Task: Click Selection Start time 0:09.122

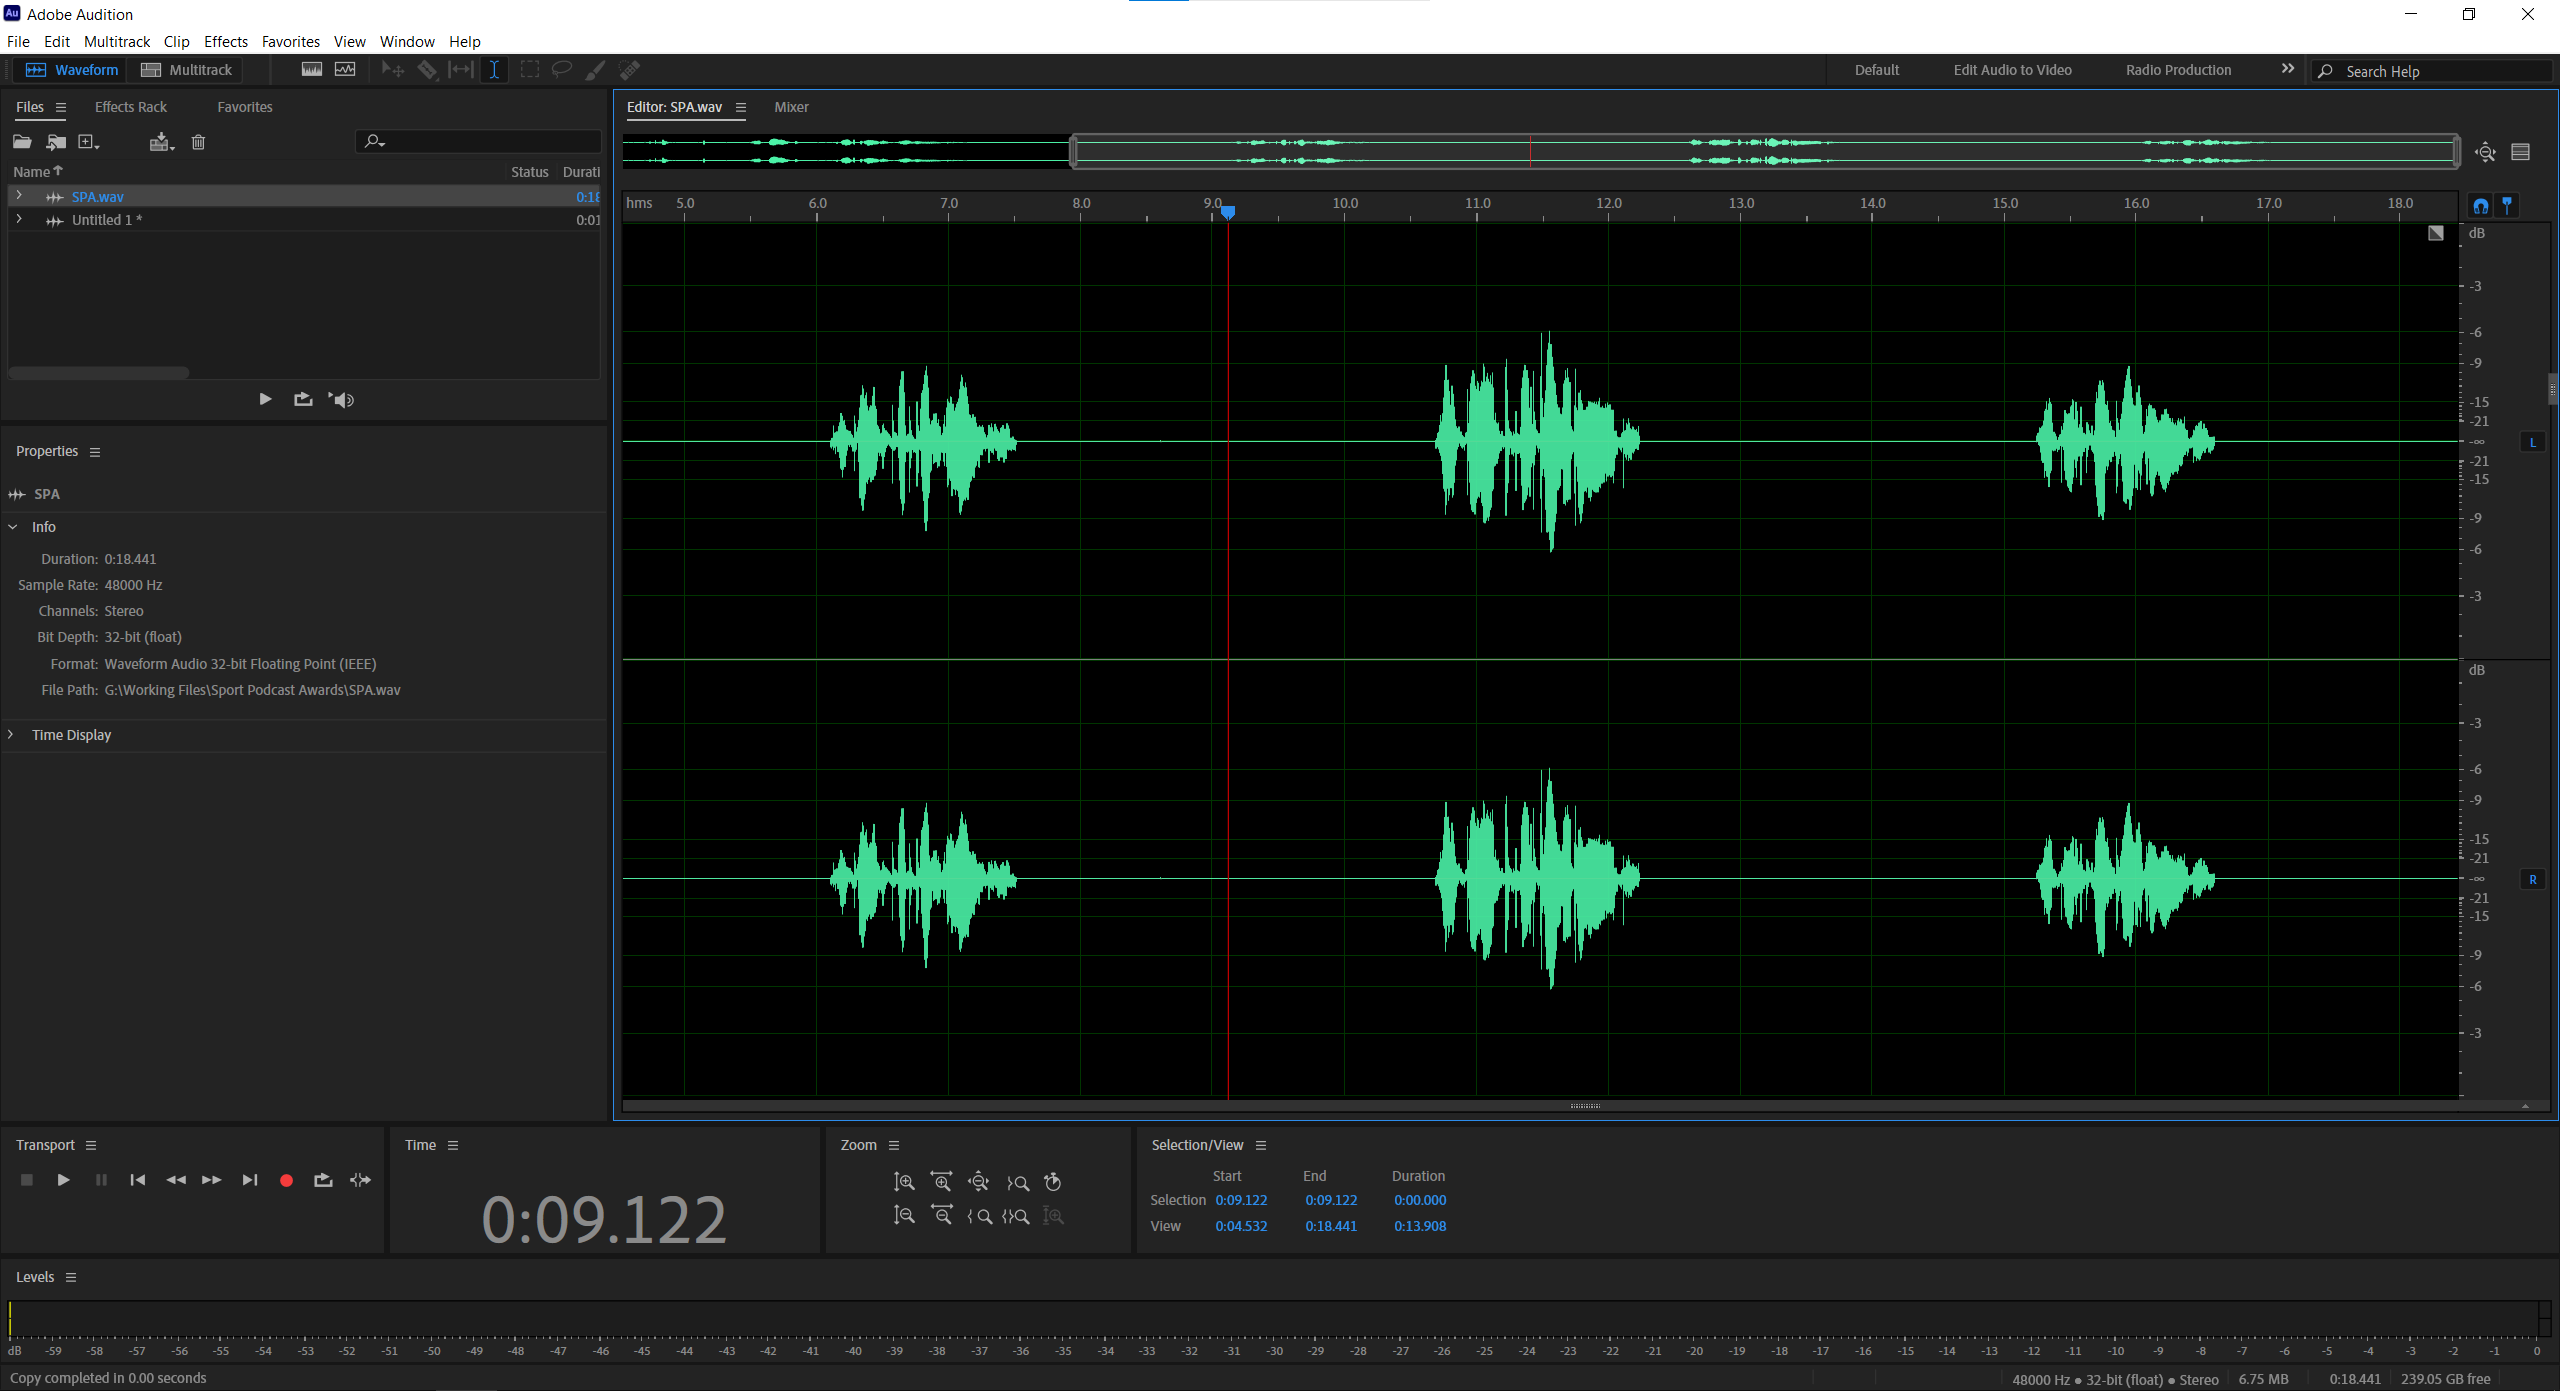Action: tap(1241, 1200)
